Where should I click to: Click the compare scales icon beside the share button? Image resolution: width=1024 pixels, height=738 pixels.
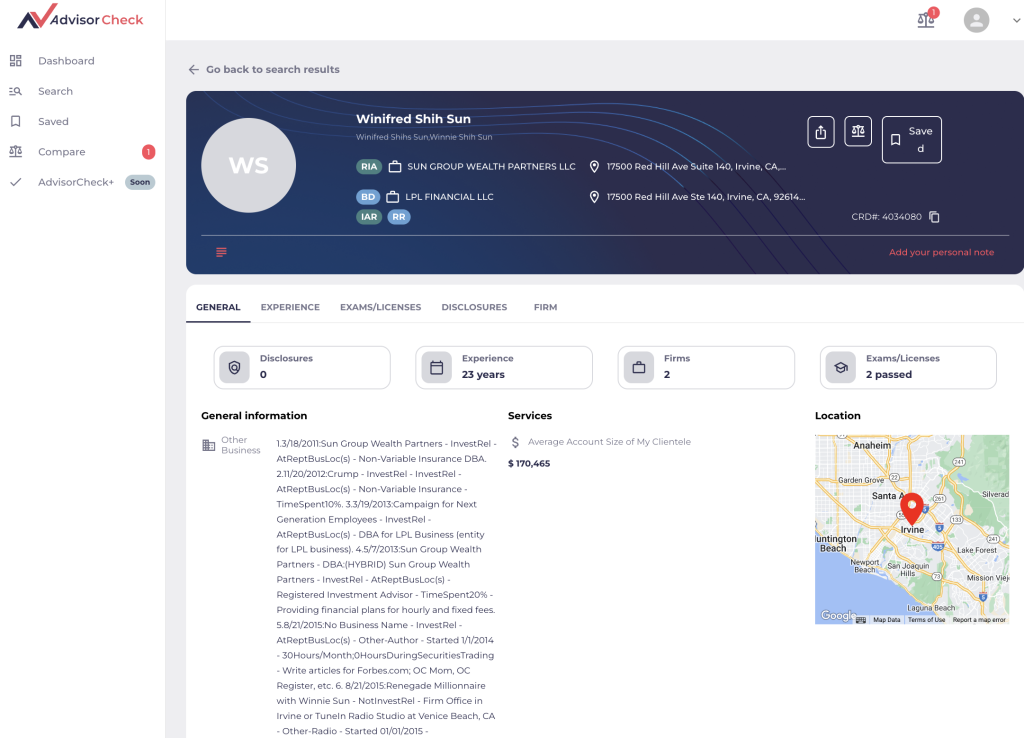[857, 131]
